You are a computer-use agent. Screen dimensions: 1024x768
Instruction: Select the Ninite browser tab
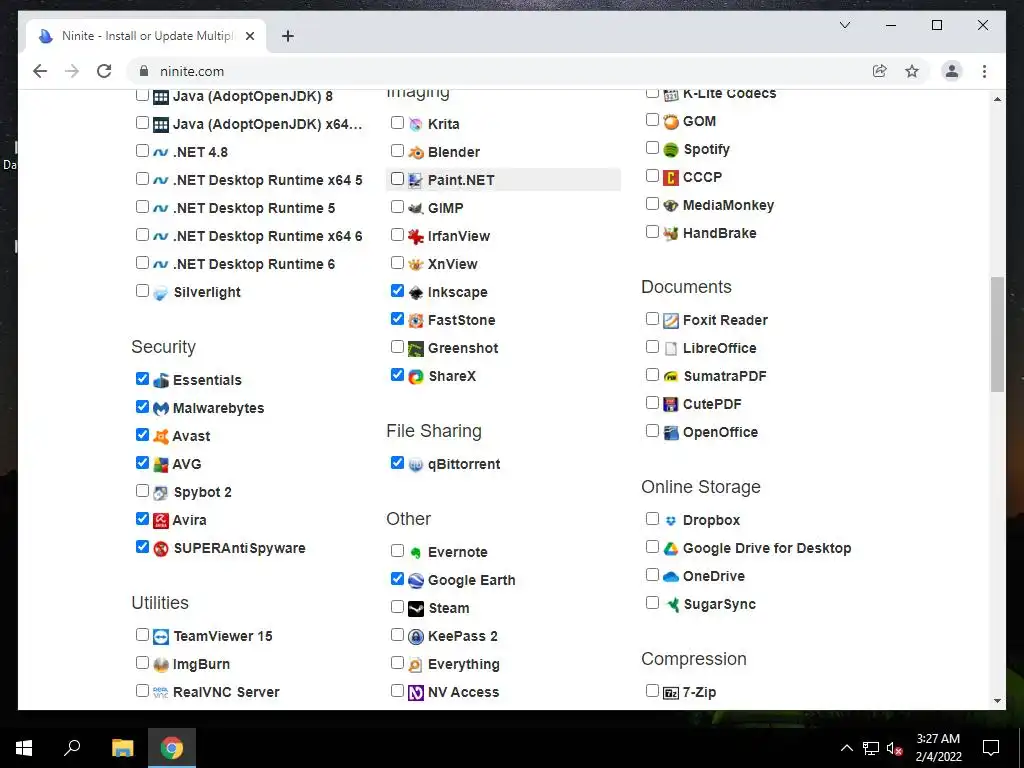click(x=146, y=36)
